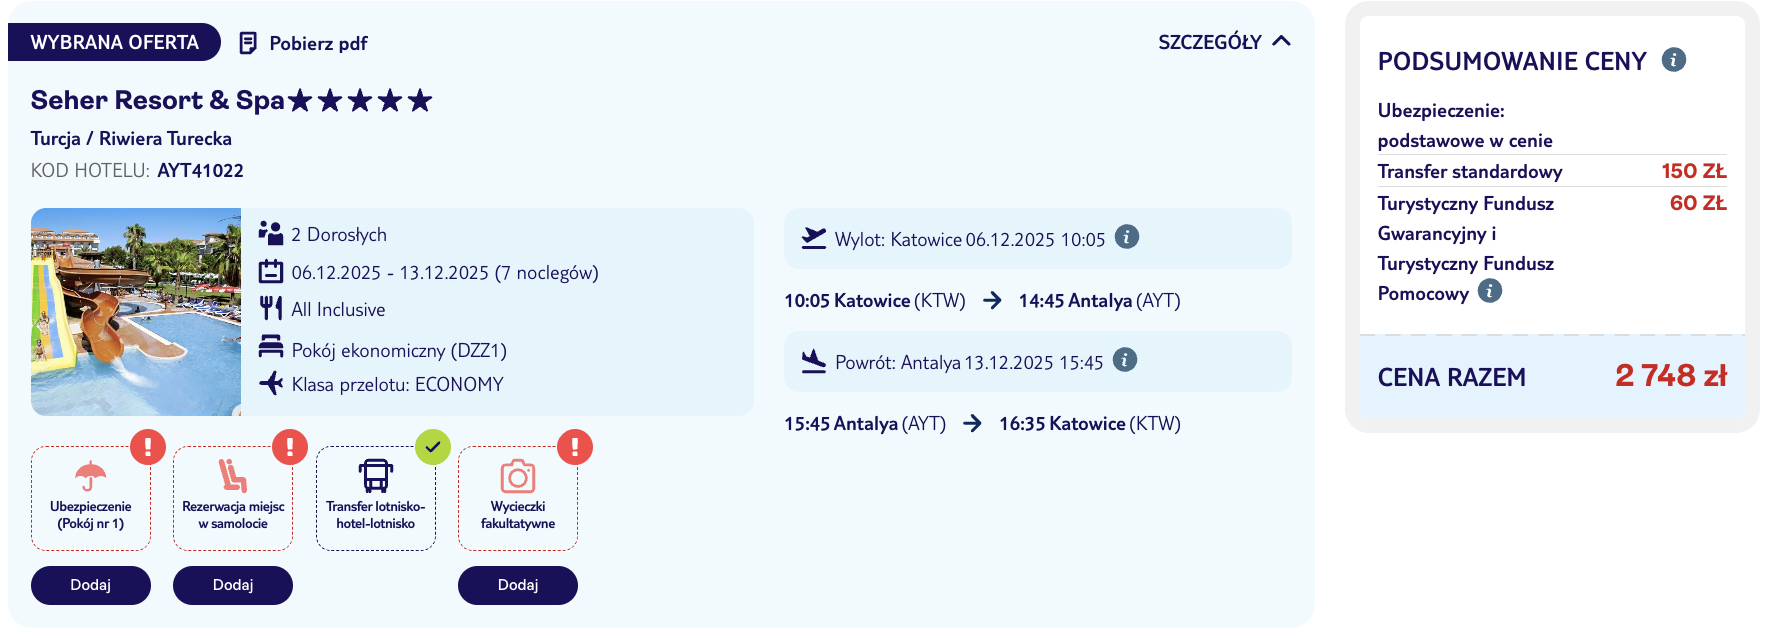Select the airplane seat reservation tile
Image resolution: width=1776 pixels, height=638 pixels.
pyautogui.click(x=233, y=498)
